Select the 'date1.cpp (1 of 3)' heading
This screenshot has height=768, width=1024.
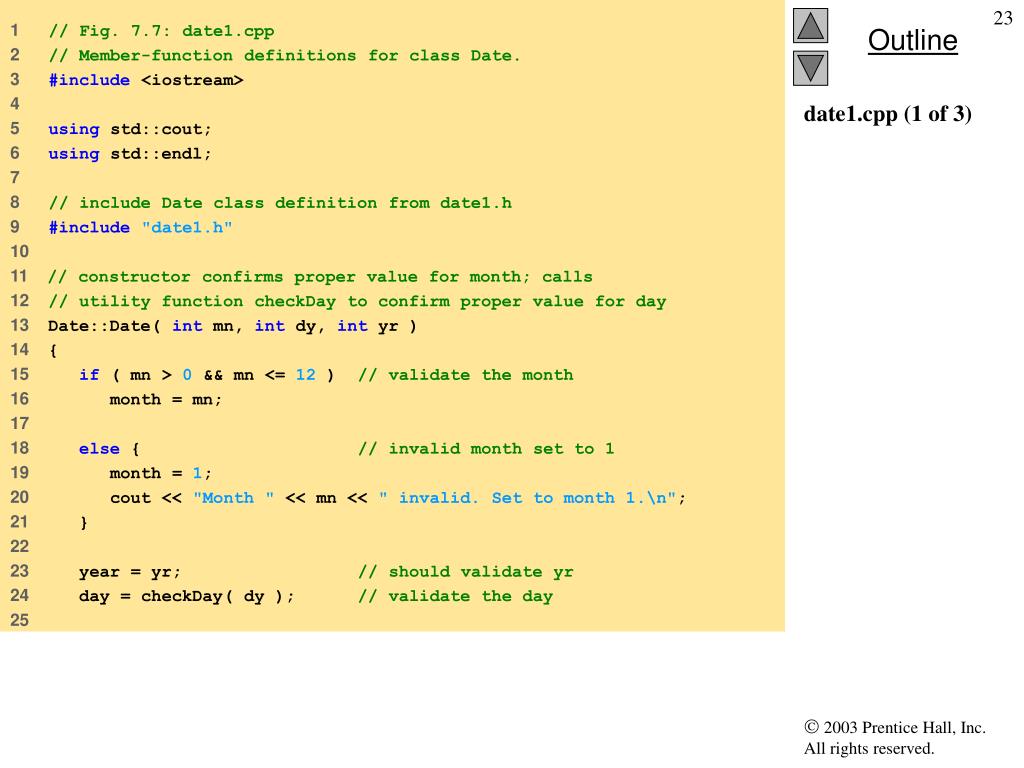click(888, 114)
